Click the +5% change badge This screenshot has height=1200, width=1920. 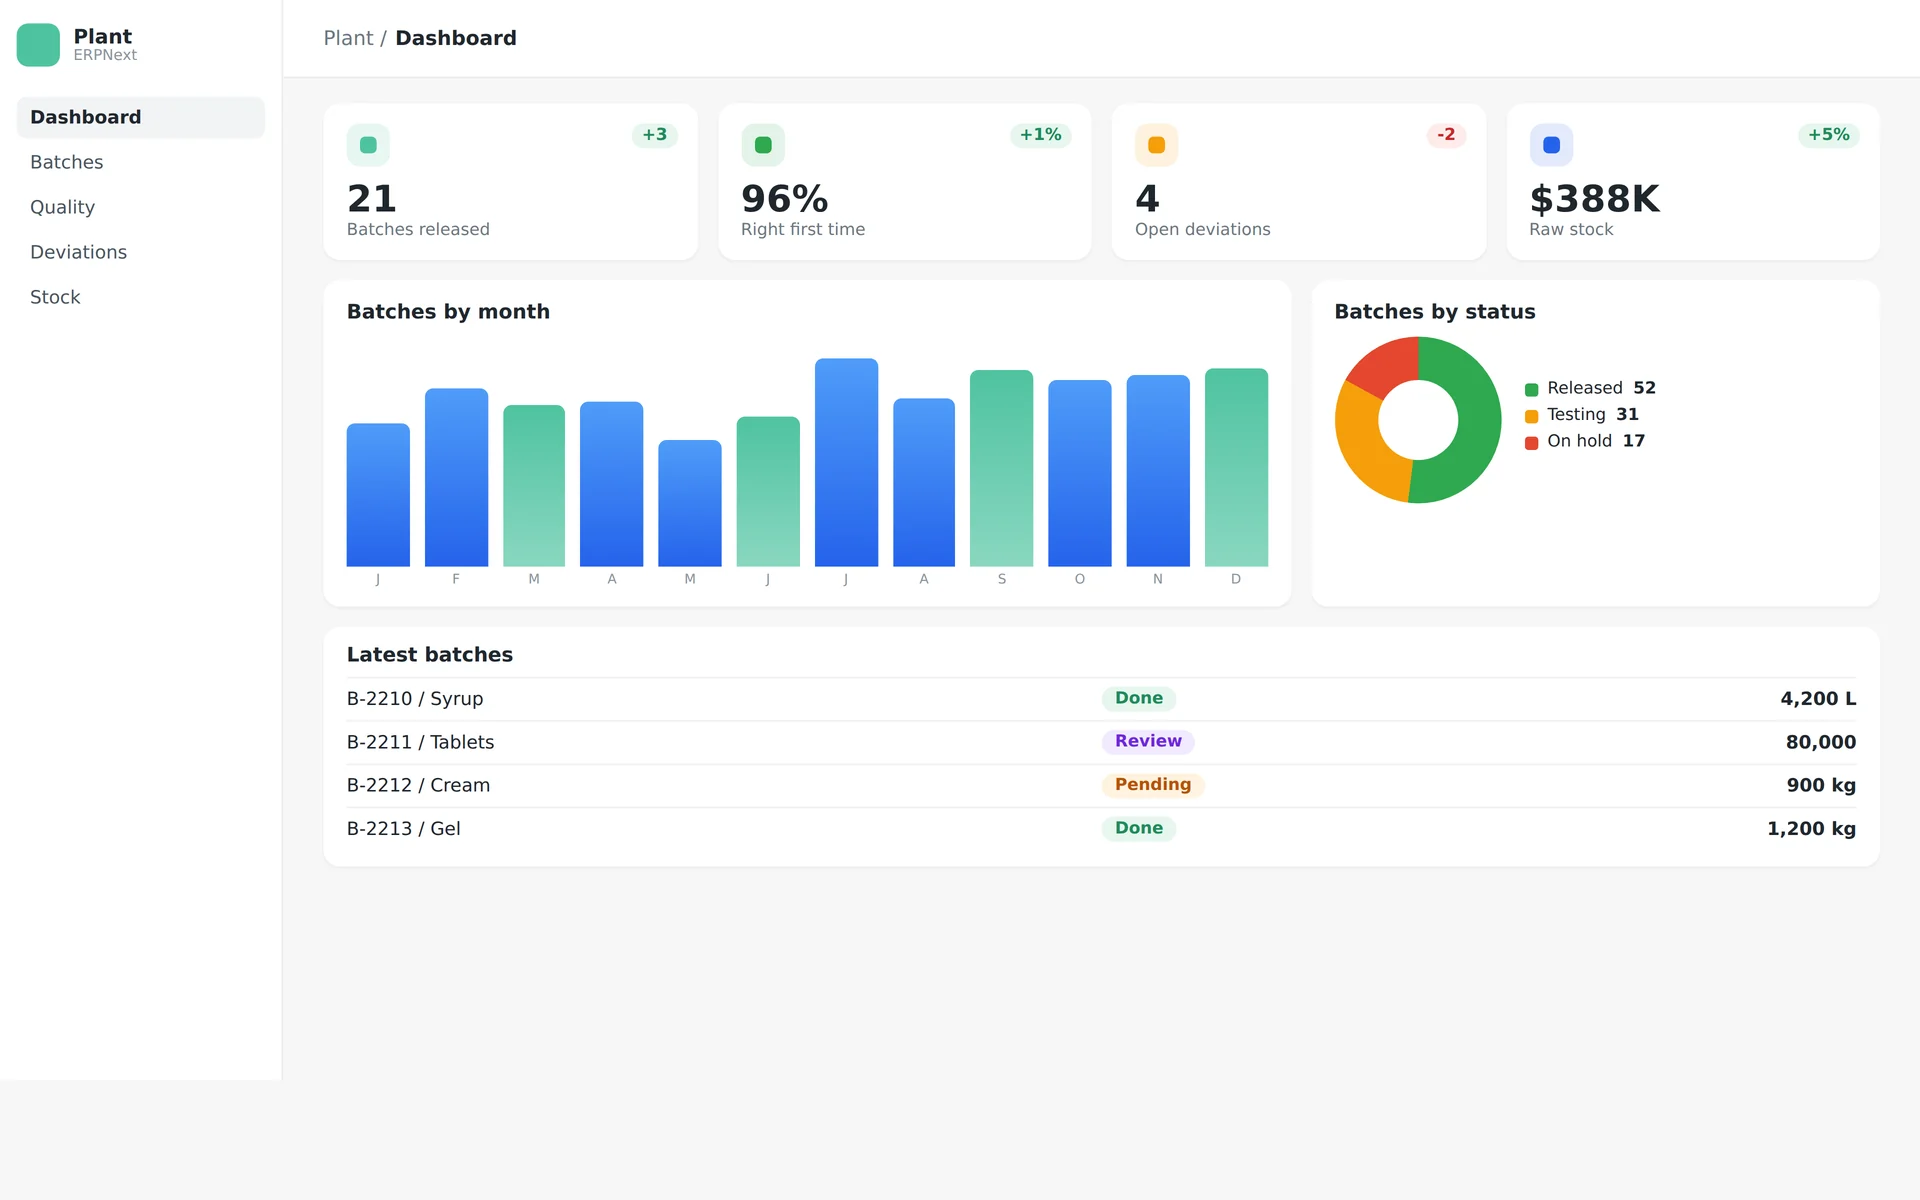pos(1828,135)
